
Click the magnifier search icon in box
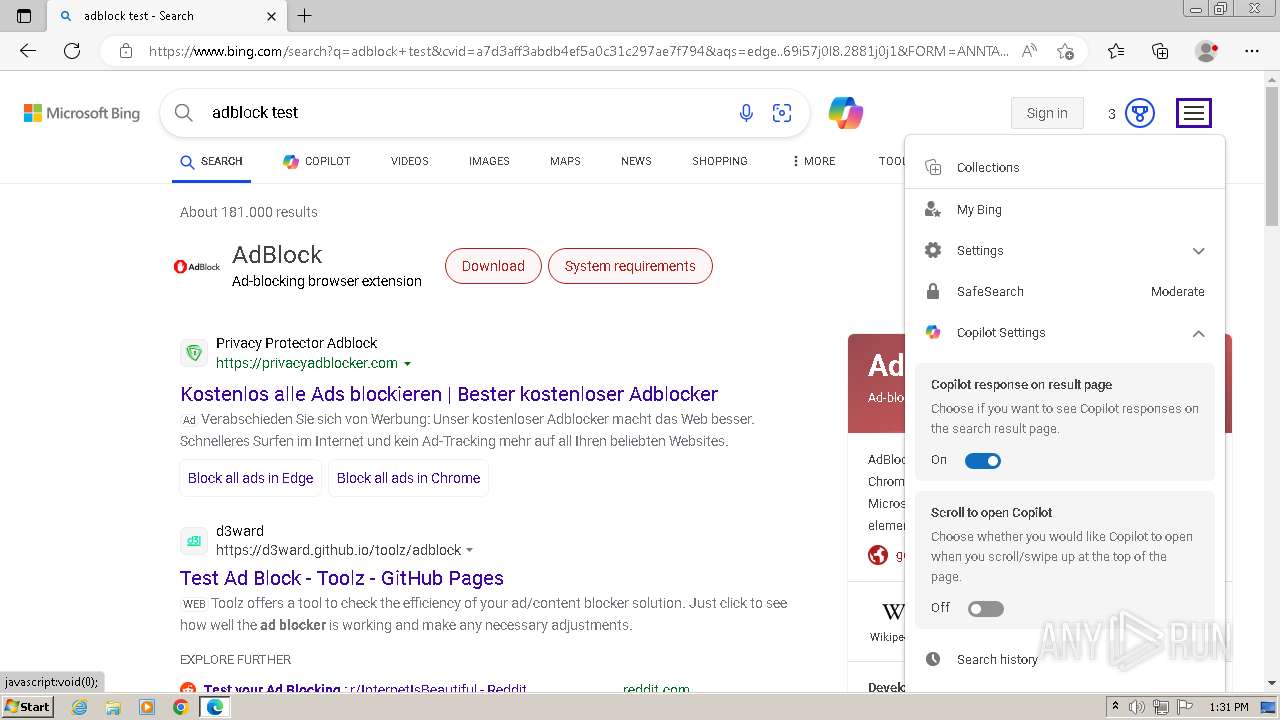tap(184, 113)
